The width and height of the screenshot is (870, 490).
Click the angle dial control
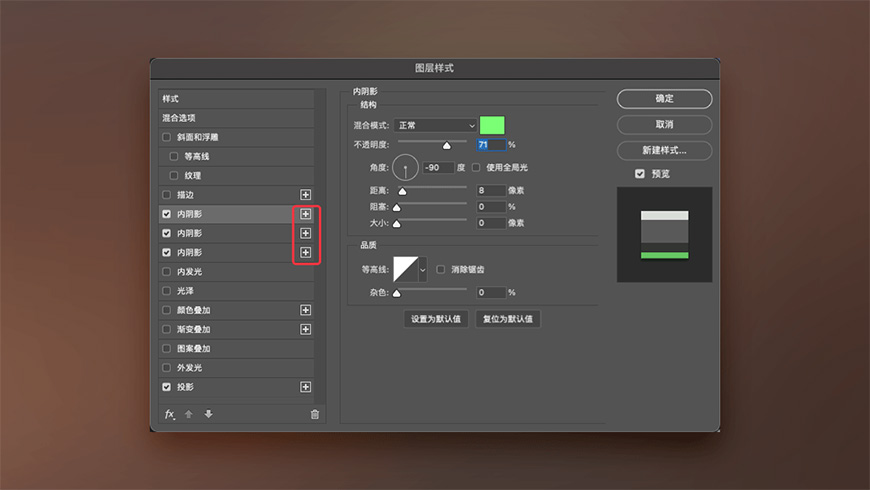pos(406,168)
